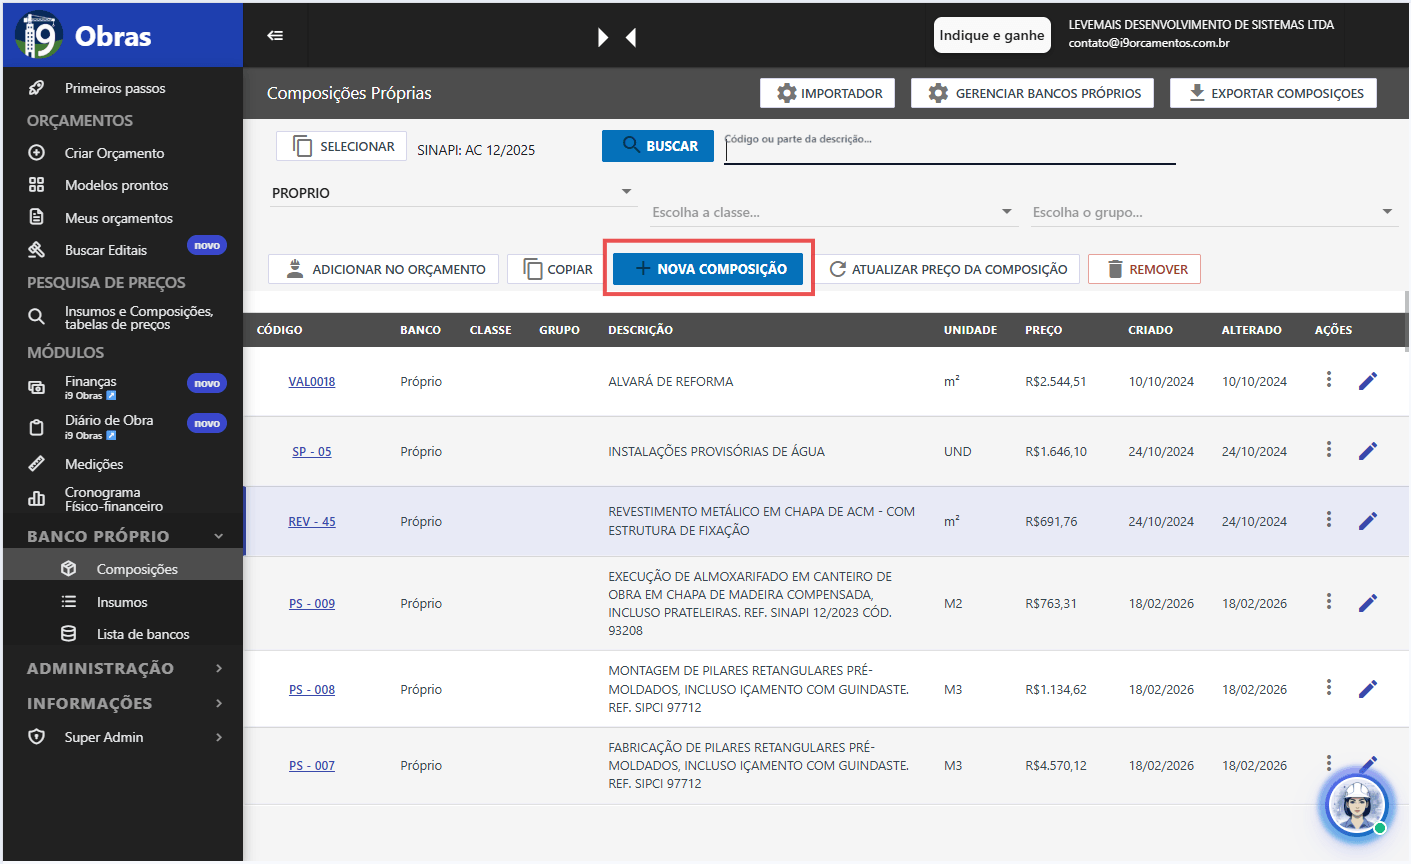This screenshot has width=1411, height=864.
Task: Open the REV - 45 code link
Action: pos(312,521)
